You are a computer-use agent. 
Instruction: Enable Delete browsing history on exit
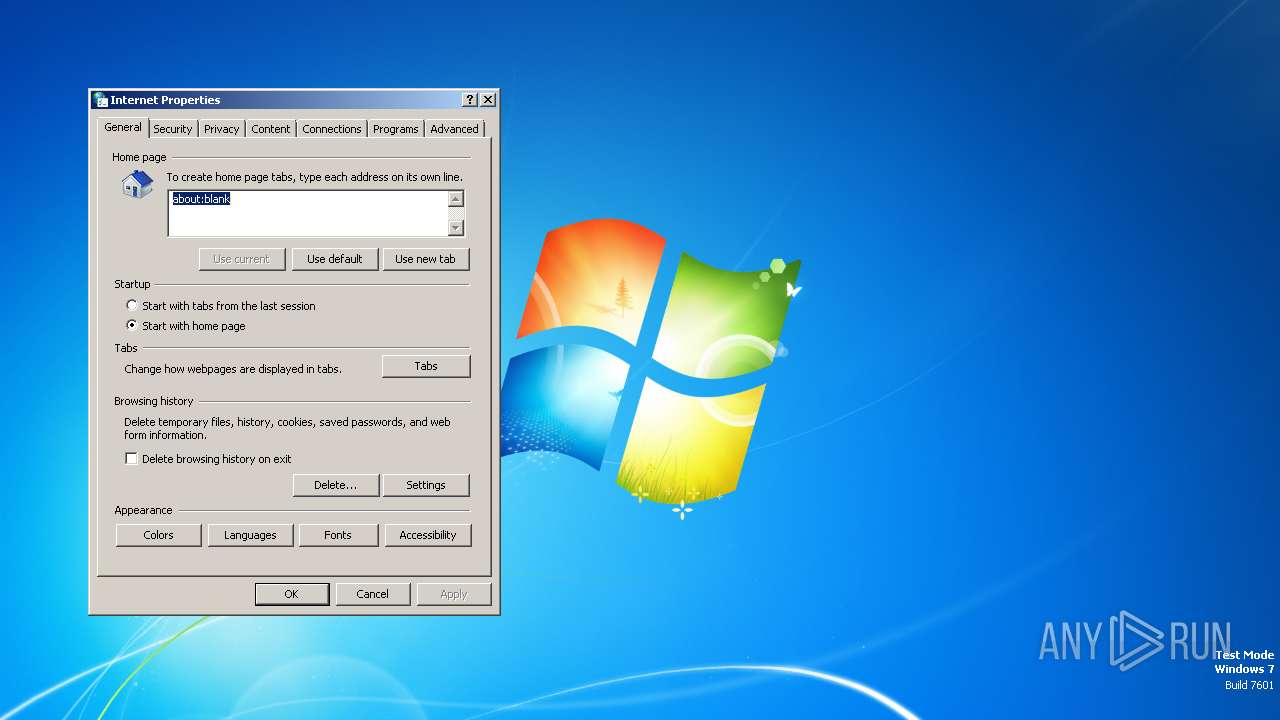(x=131, y=459)
